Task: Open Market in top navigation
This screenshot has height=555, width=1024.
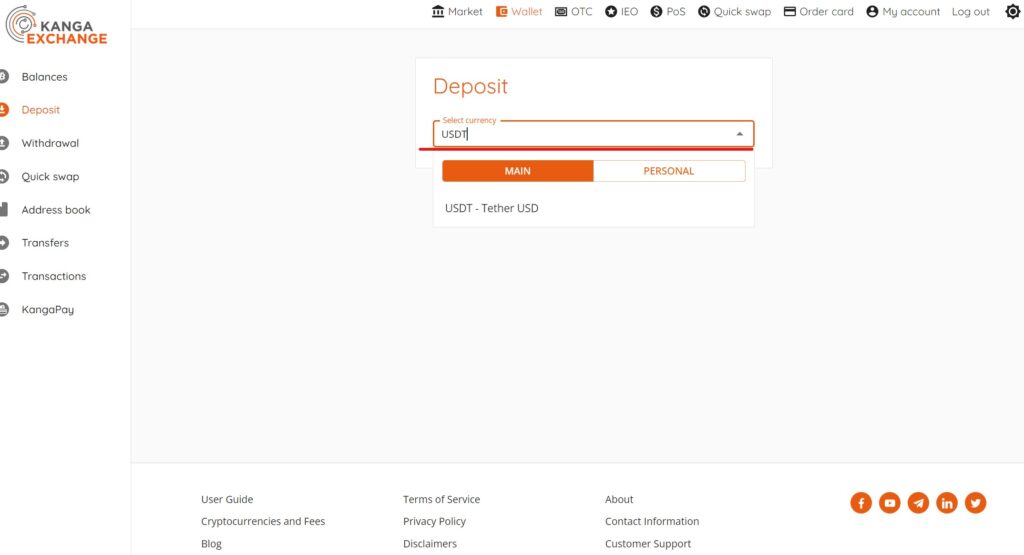Action: pyautogui.click(x=465, y=12)
